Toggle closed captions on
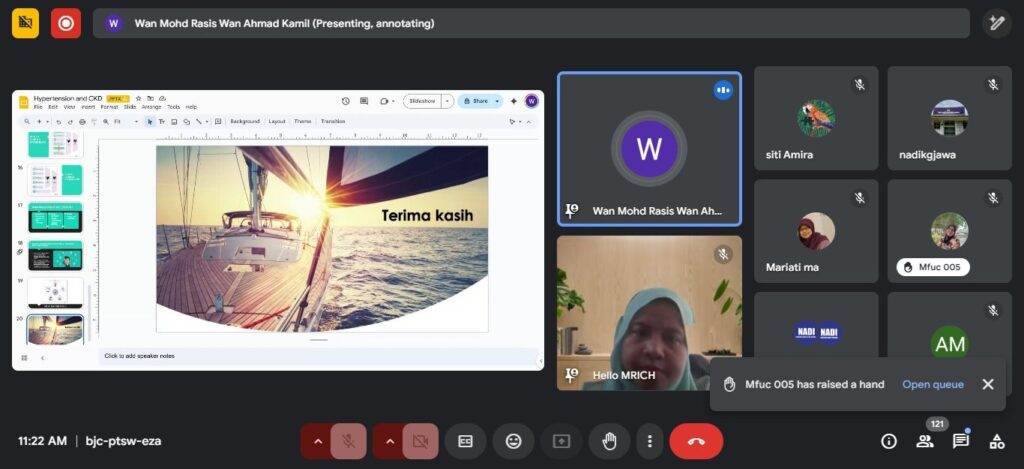The height and width of the screenshot is (469, 1024). (x=465, y=441)
